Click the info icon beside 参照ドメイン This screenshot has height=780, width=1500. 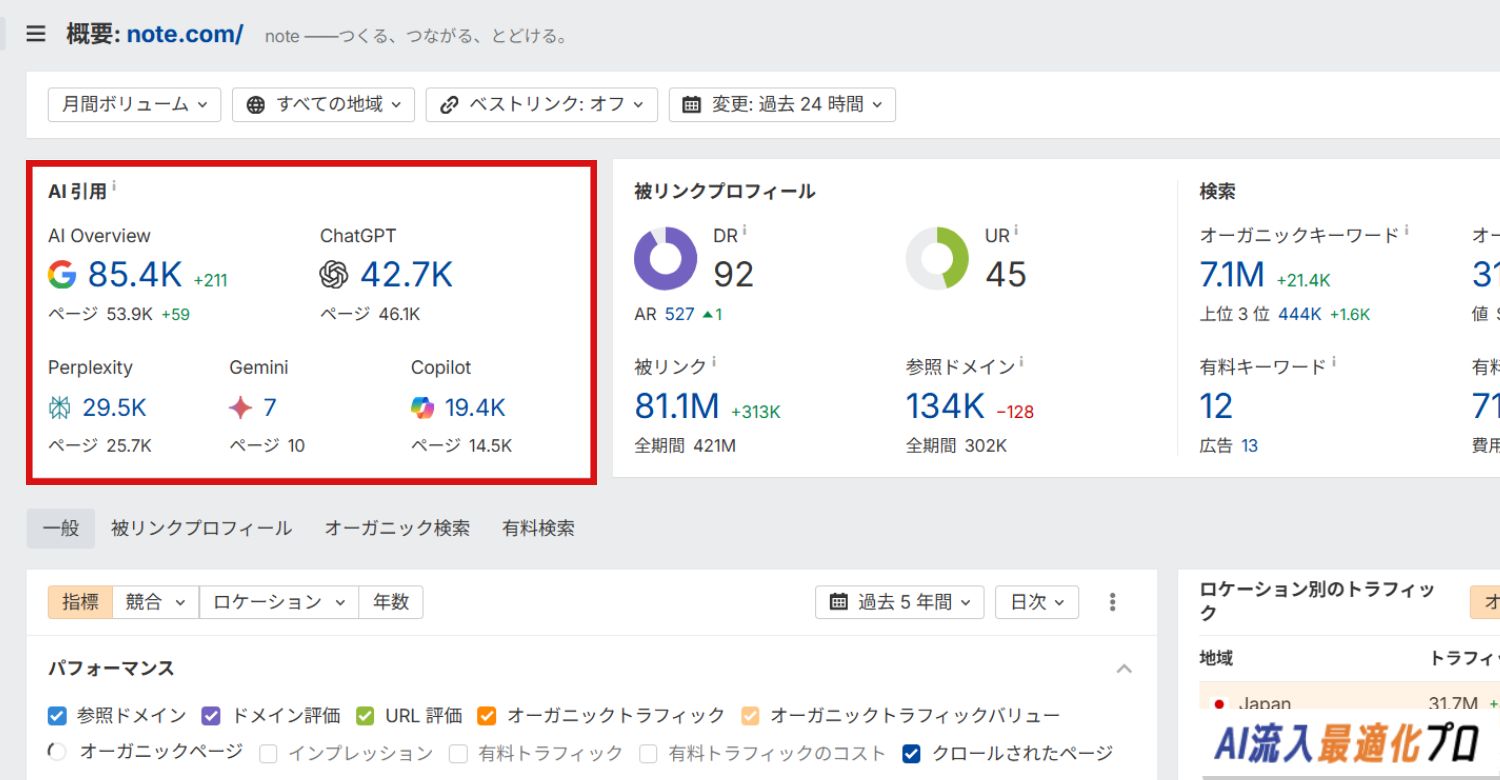(1021, 362)
